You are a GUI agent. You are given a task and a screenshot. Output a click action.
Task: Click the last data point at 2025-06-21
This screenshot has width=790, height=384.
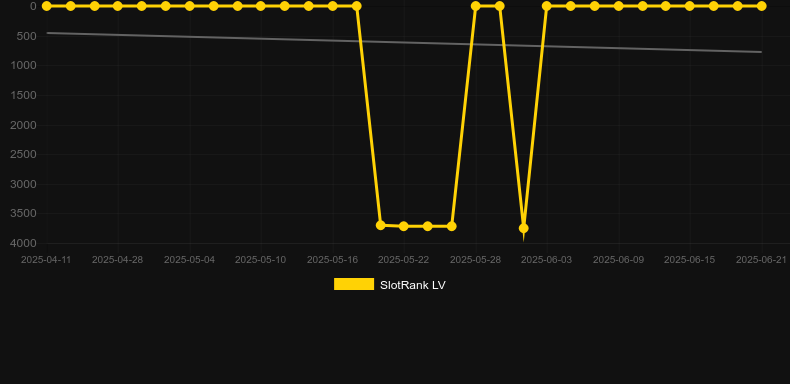coord(761,6)
